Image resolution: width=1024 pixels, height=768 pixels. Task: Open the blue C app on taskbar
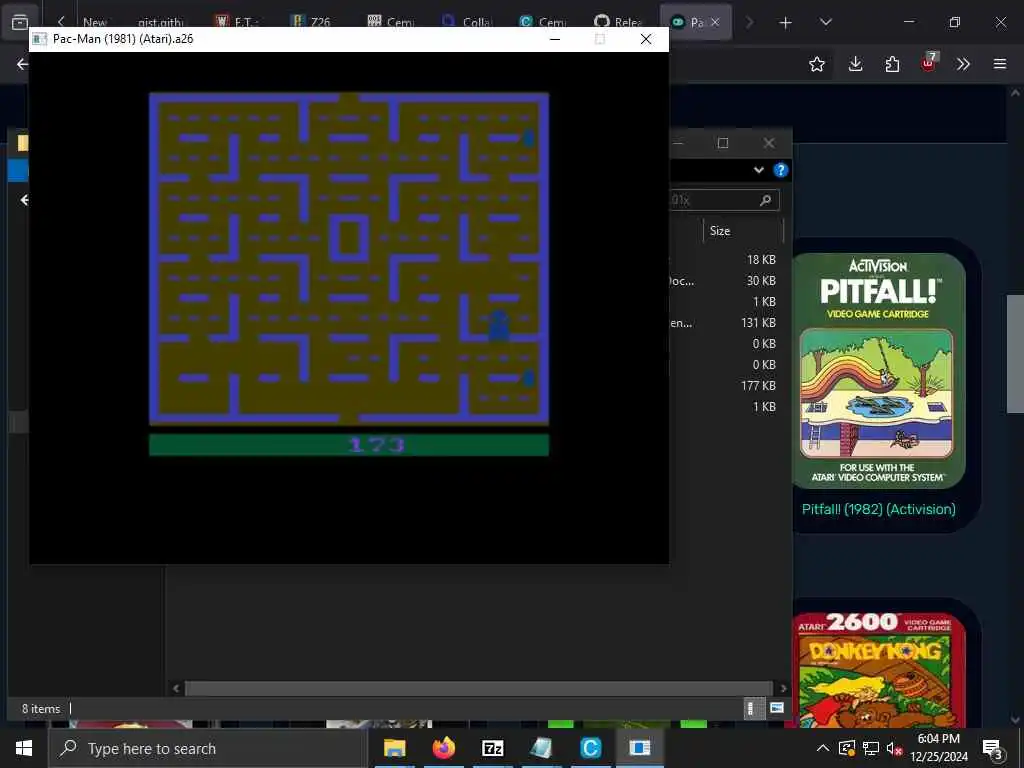point(590,748)
